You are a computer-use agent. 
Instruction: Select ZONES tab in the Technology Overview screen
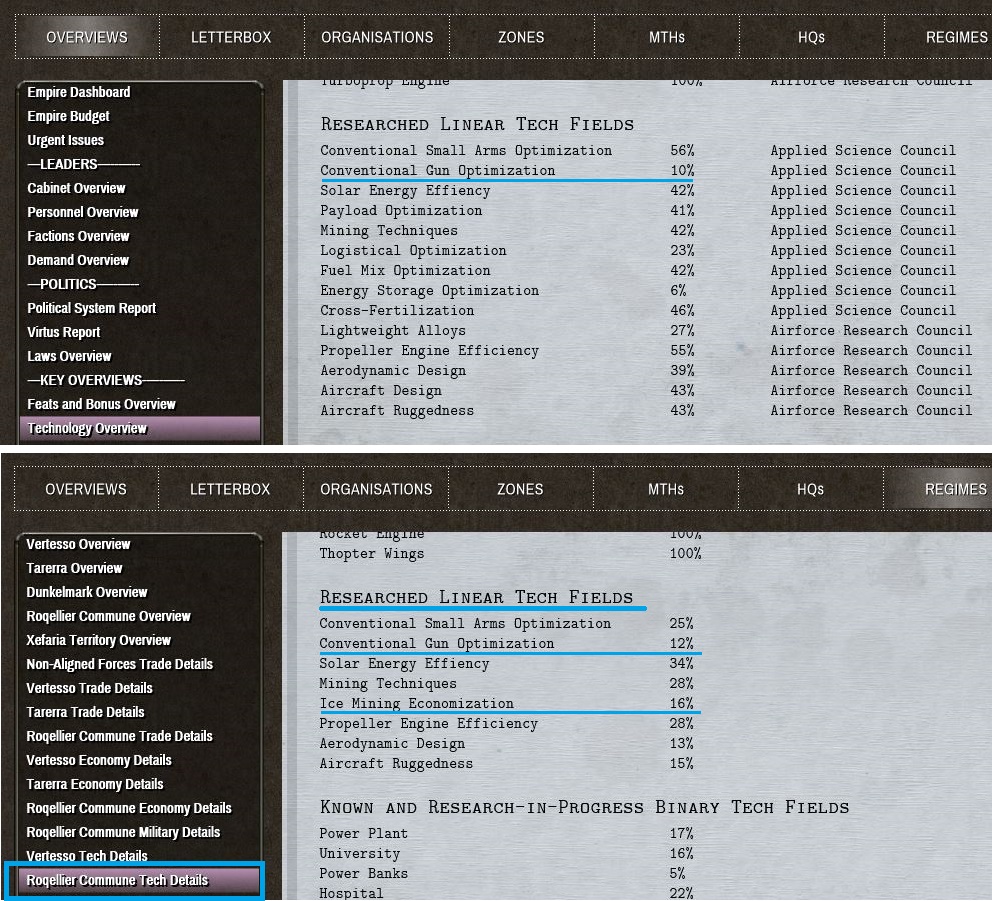point(521,37)
